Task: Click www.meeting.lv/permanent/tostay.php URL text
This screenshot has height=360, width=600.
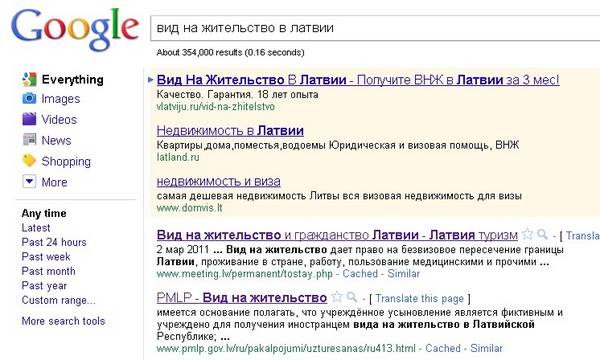Action: pos(245,274)
